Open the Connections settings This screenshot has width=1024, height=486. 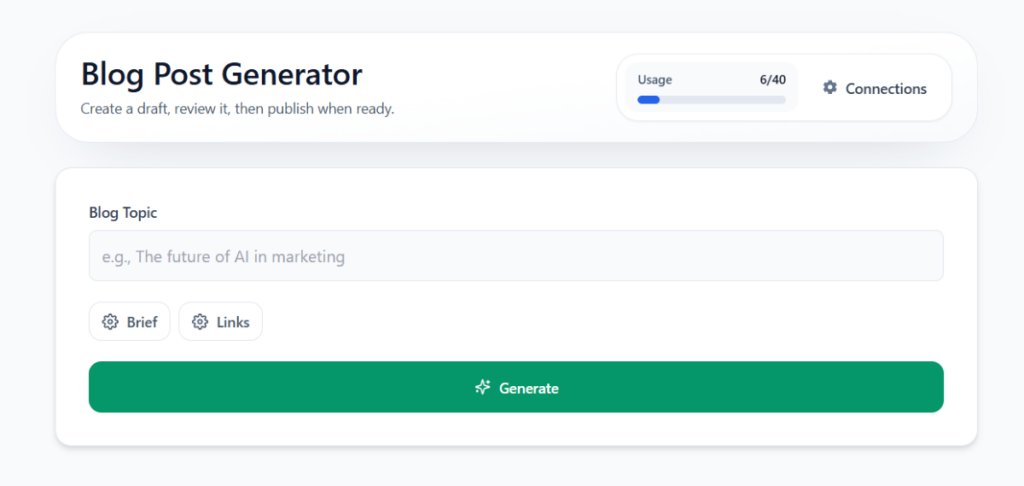(x=875, y=89)
